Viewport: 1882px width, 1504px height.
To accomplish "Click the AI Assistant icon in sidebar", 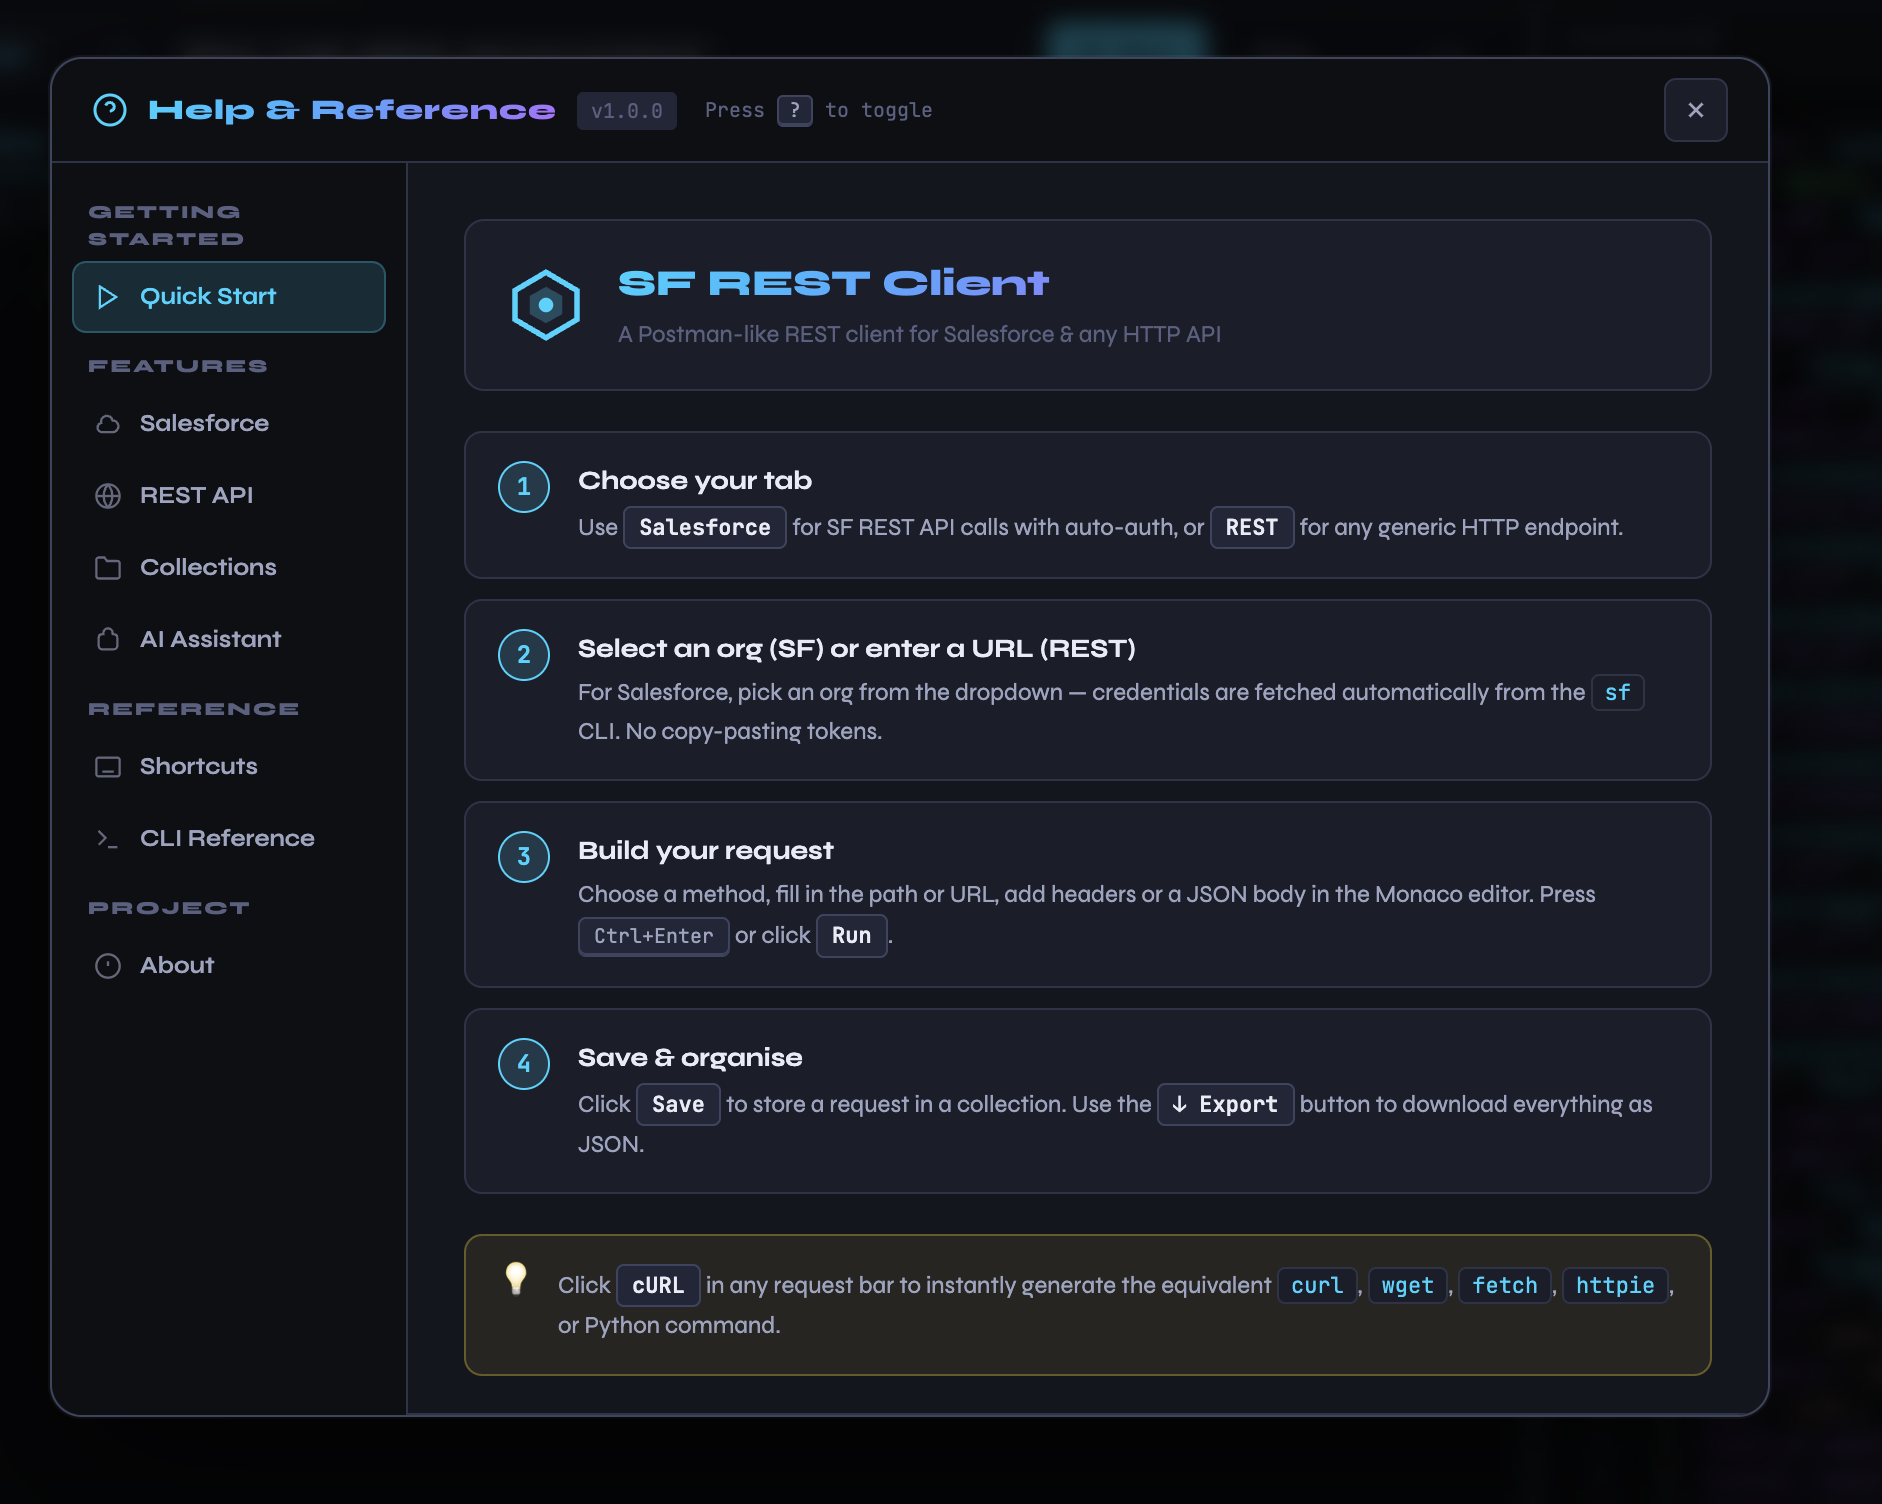I will pyautogui.click(x=108, y=639).
